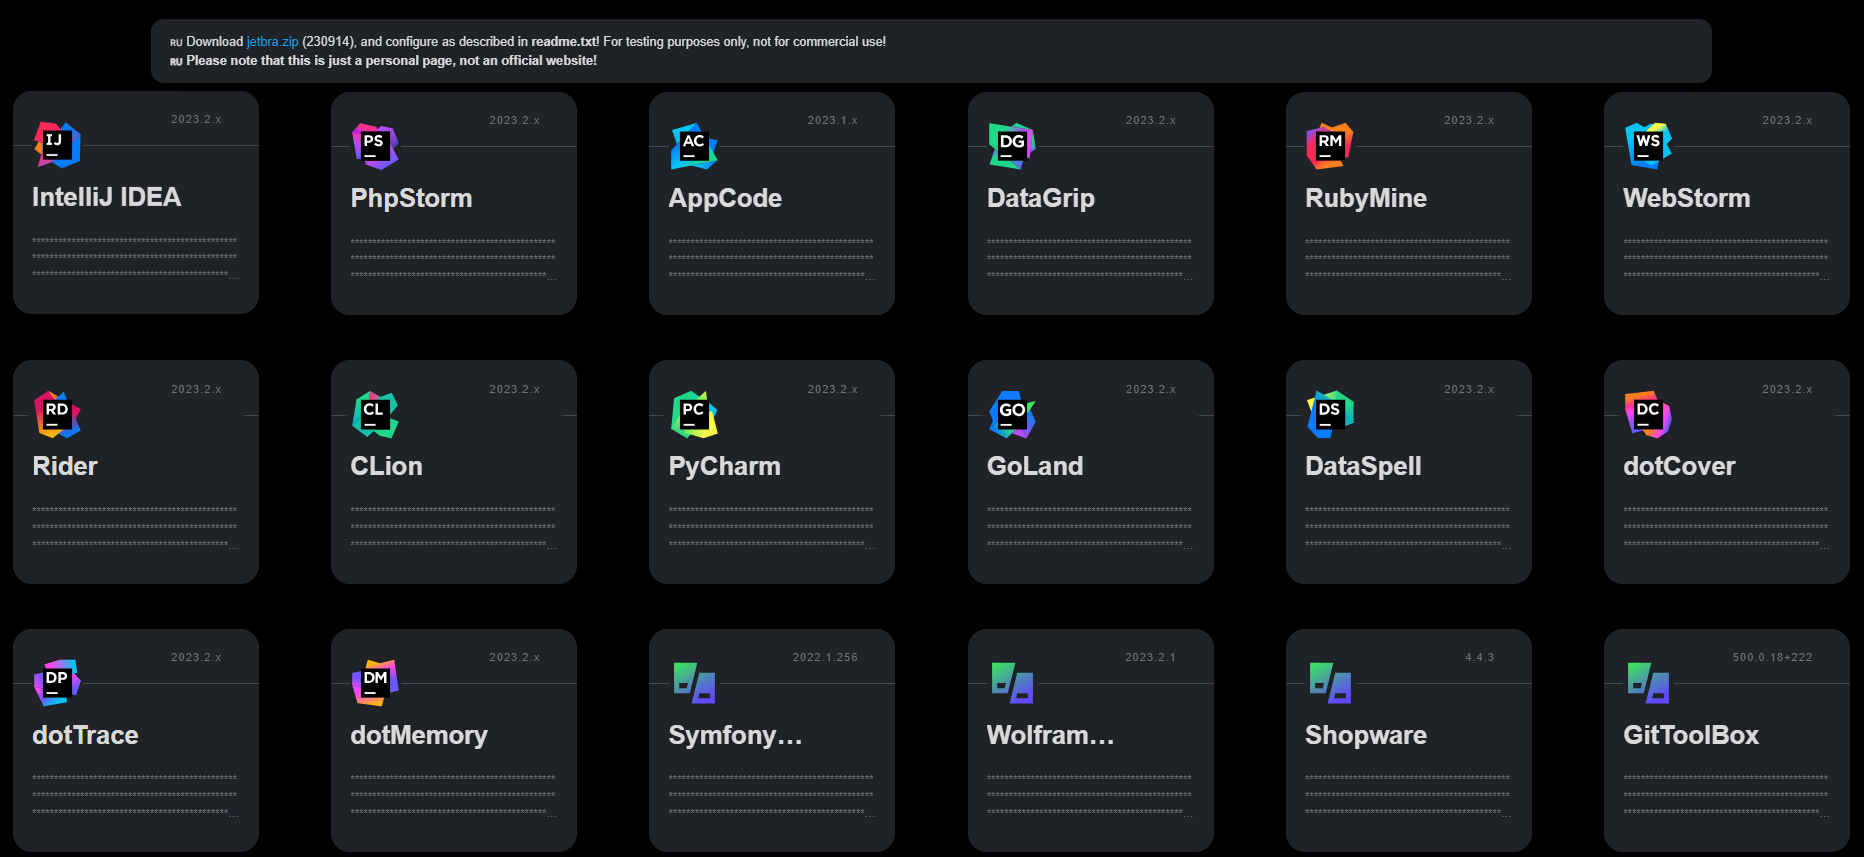Click the DataSpell title
The height and width of the screenshot is (857, 1864).
click(x=1363, y=466)
